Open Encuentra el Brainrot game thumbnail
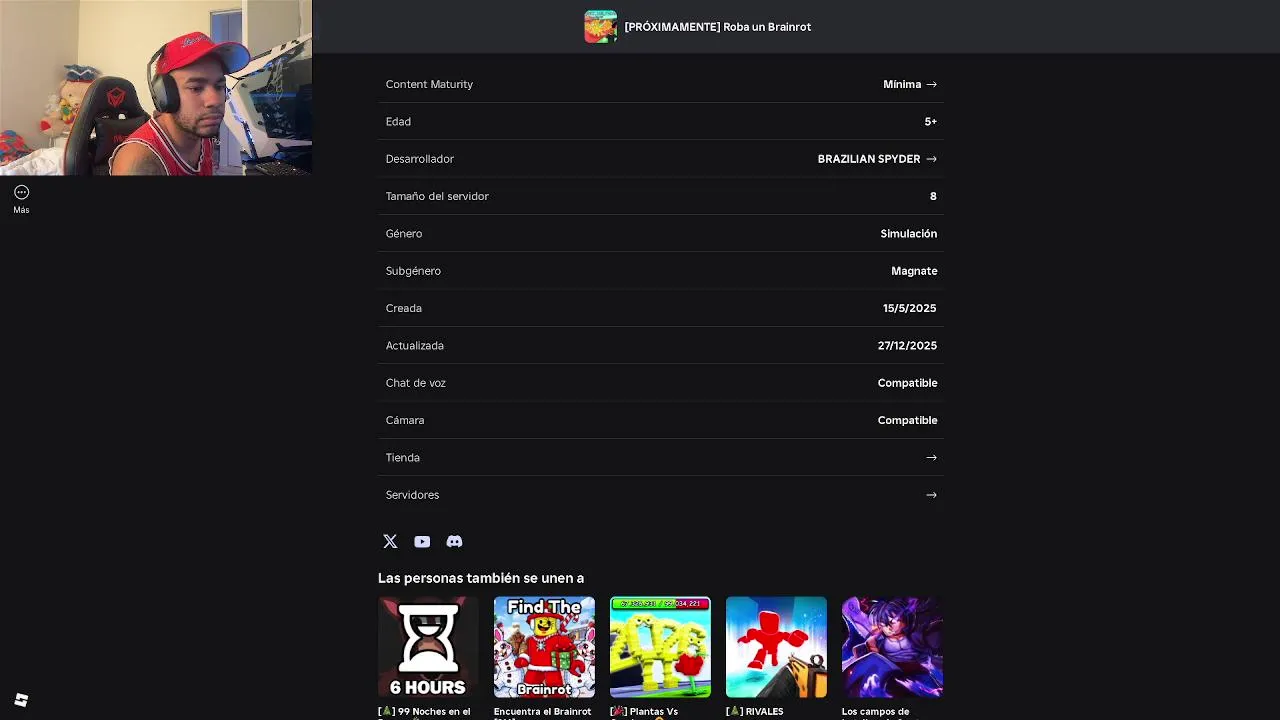Image resolution: width=1280 pixels, height=720 pixels. (x=544, y=647)
